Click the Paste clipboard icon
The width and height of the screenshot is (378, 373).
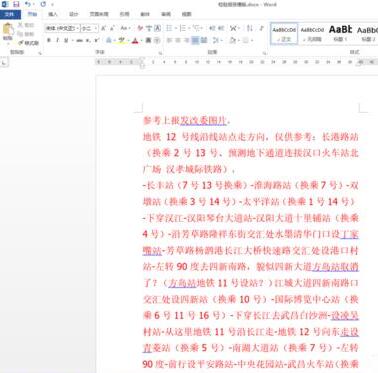8,29
